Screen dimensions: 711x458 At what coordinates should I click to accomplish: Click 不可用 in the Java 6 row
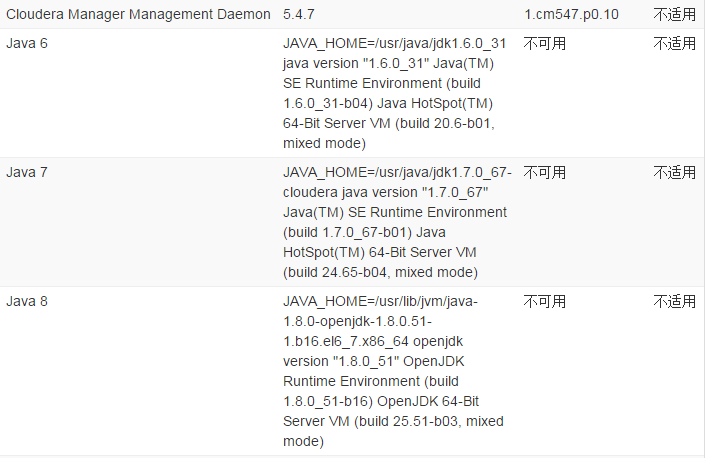(545, 44)
